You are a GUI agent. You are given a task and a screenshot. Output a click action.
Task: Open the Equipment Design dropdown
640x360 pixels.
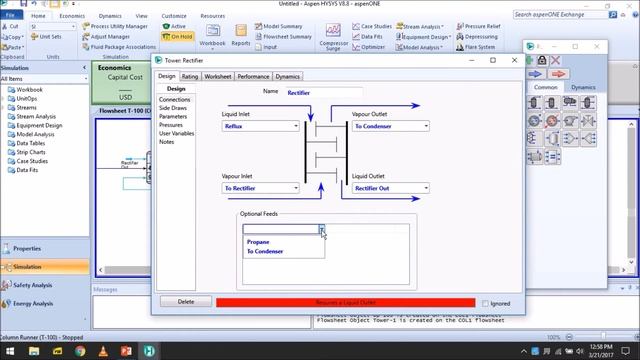[424, 37]
